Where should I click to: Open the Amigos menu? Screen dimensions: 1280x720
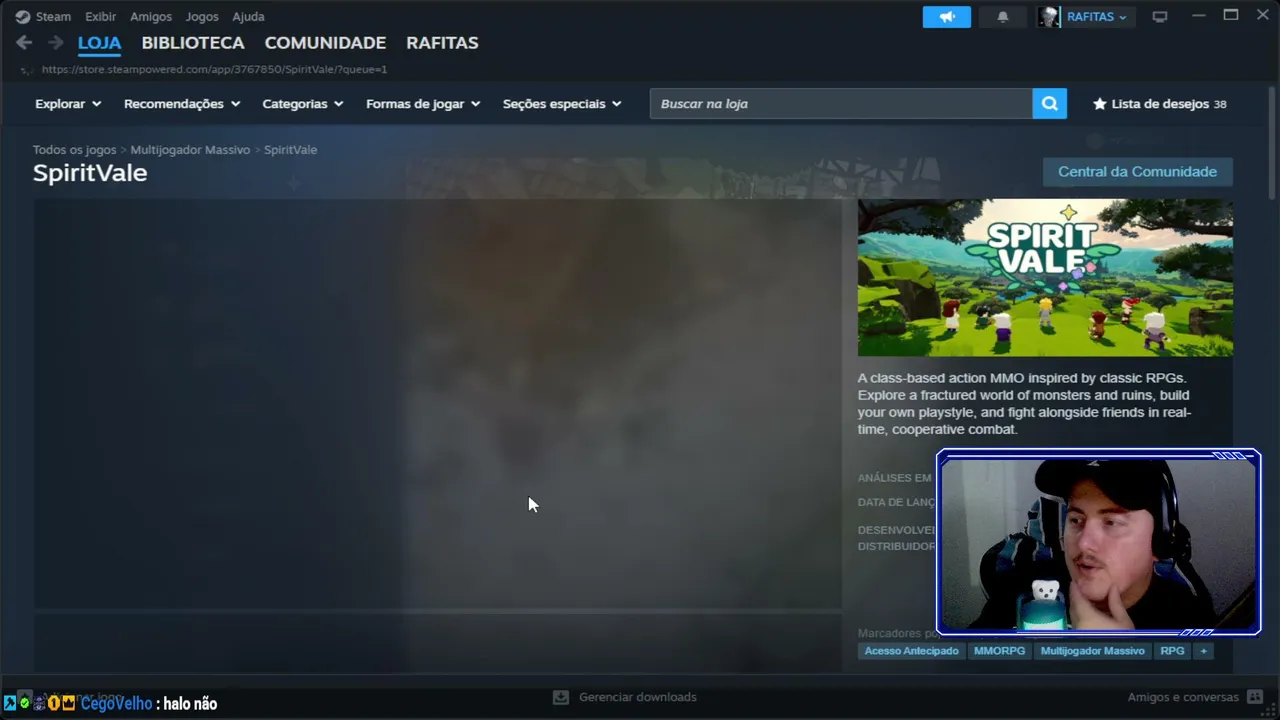pyautogui.click(x=151, y=17)
